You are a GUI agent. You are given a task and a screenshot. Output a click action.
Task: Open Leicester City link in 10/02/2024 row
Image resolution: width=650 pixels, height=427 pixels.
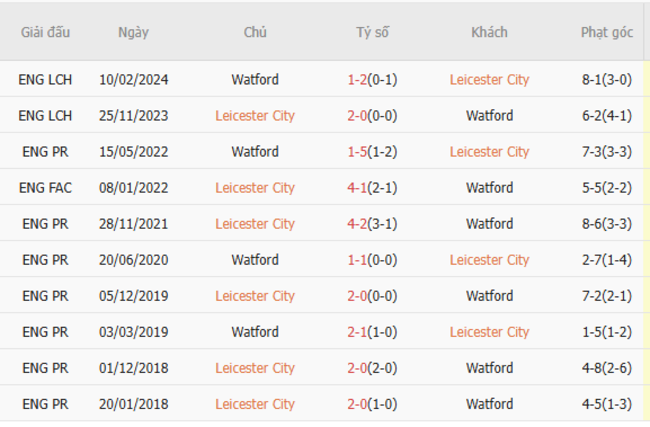(x=489, y=79)
